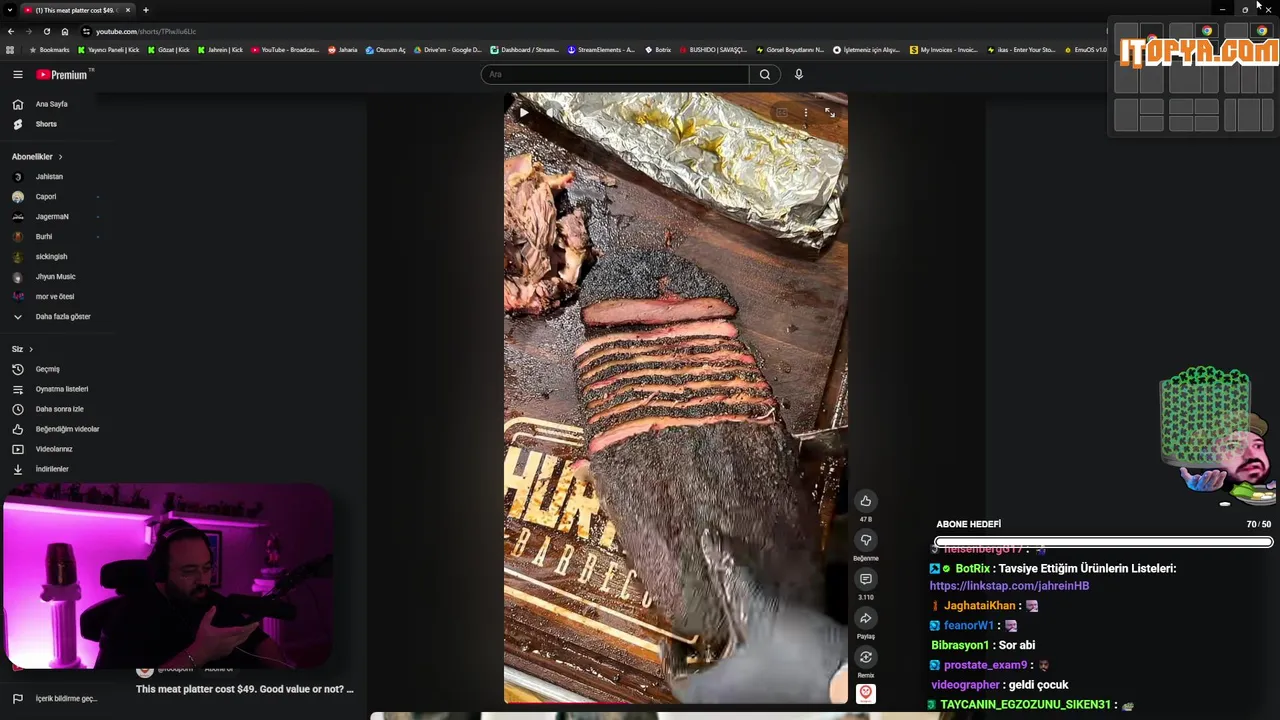The width and height of the screenshot is (1280, 720).
Task: Click the YouTube Premium logo
Action: 63,75
